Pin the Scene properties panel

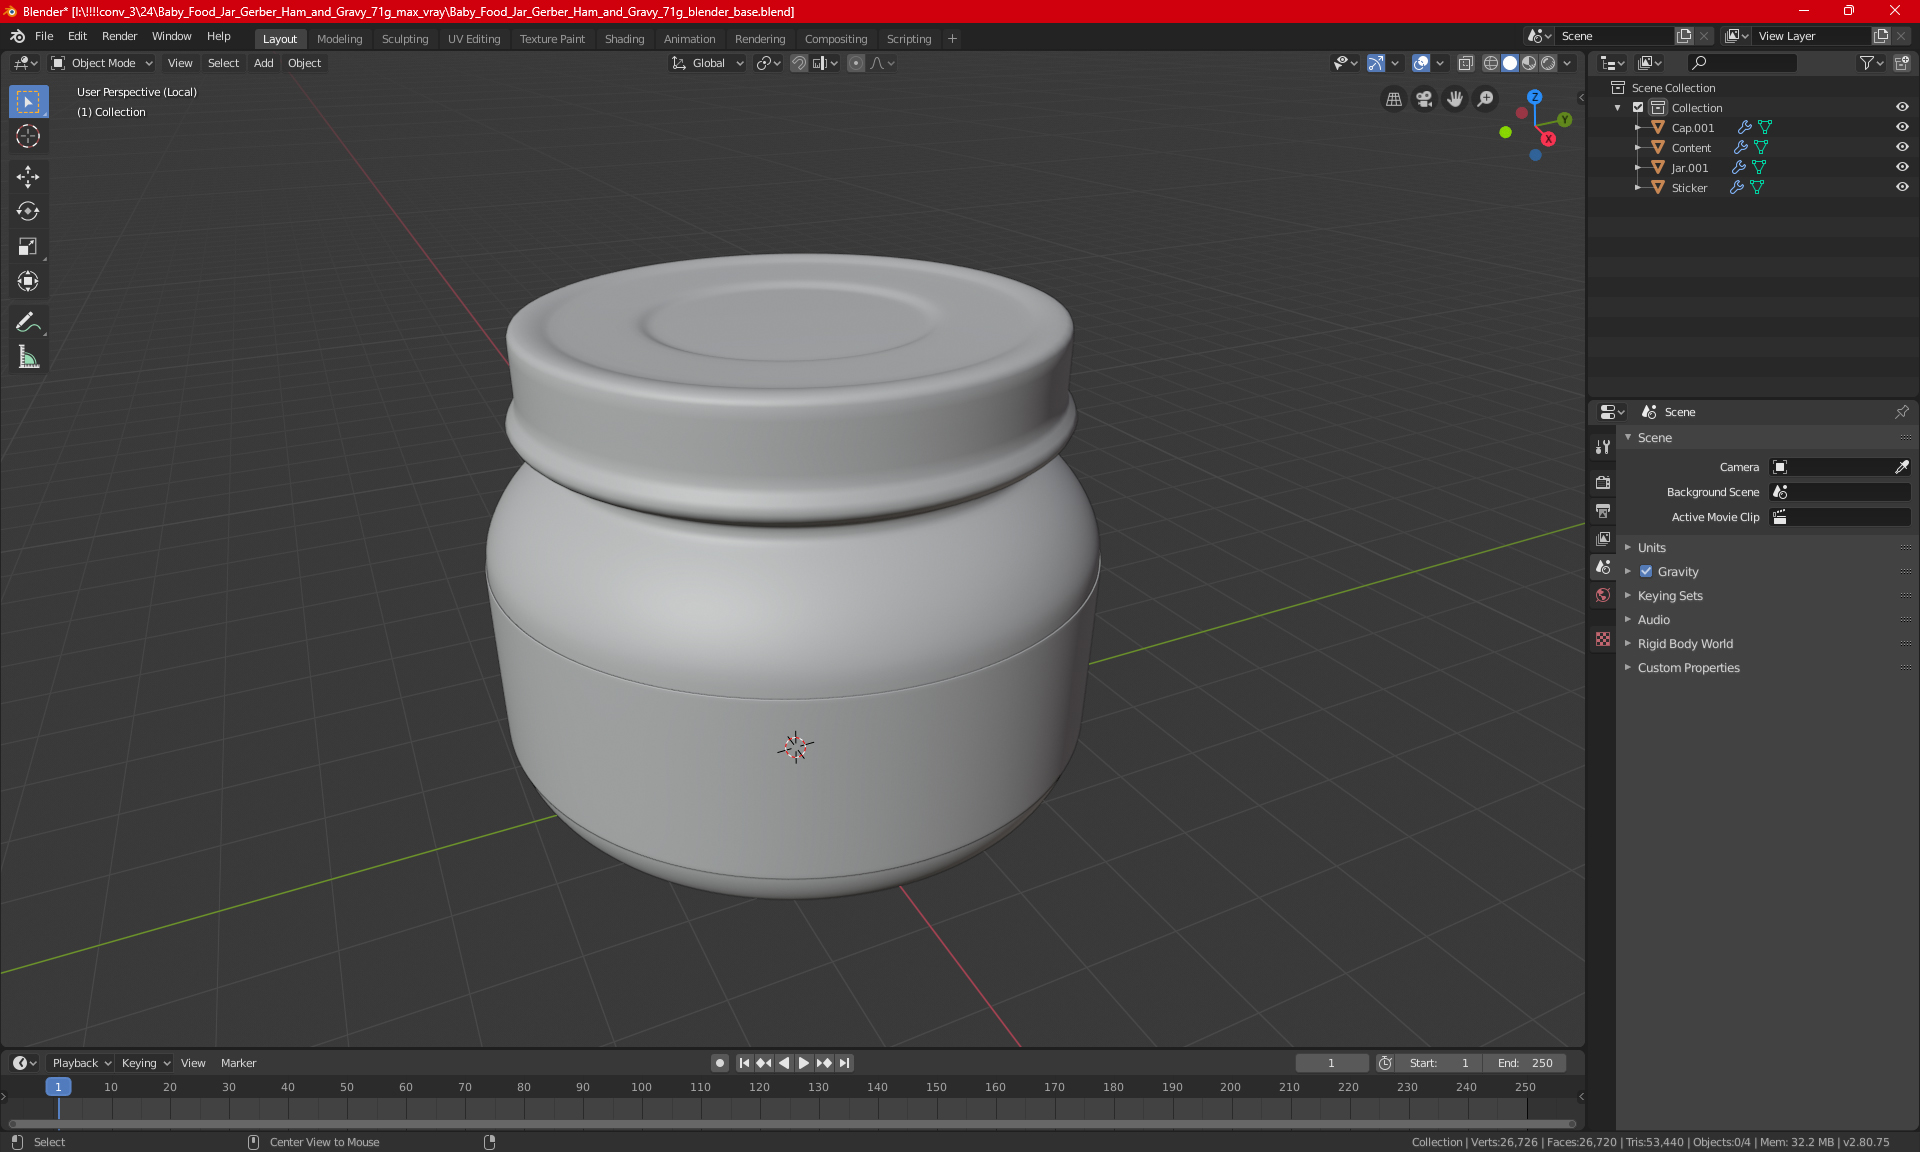[x=1901, y=412]
